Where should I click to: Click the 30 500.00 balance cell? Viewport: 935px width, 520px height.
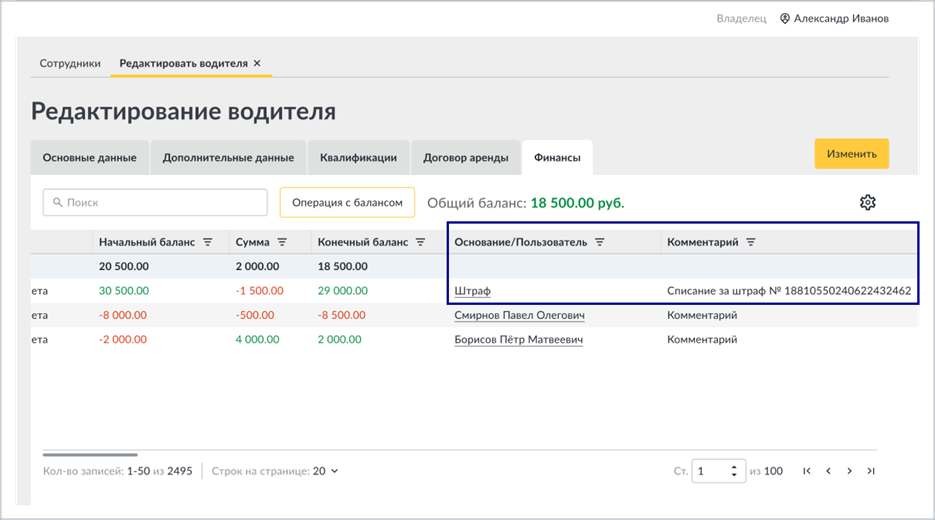124,291
